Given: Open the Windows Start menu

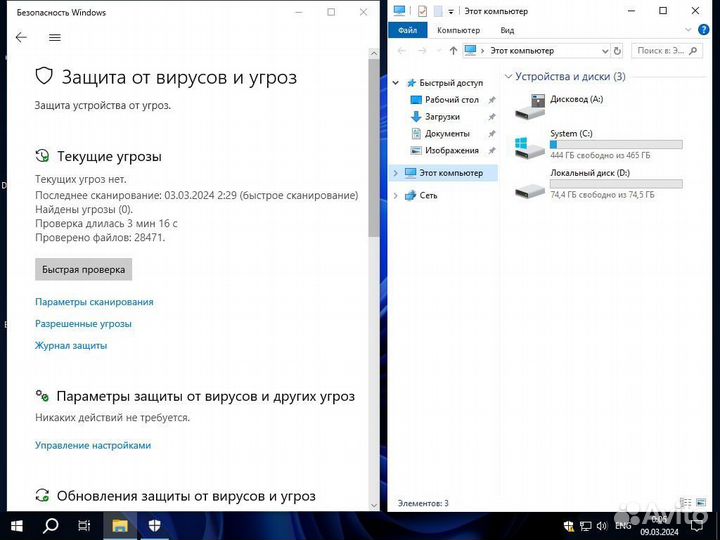Looking at the screenshot, I should click(x=17, y=526).
